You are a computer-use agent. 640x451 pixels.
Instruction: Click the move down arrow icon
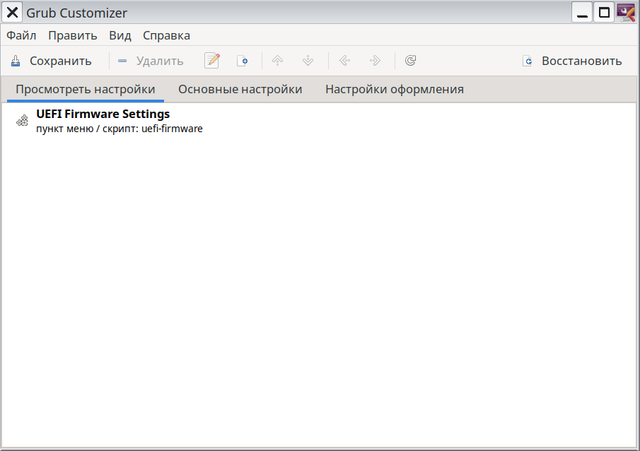pyautogui.click(x=308, y=61)
